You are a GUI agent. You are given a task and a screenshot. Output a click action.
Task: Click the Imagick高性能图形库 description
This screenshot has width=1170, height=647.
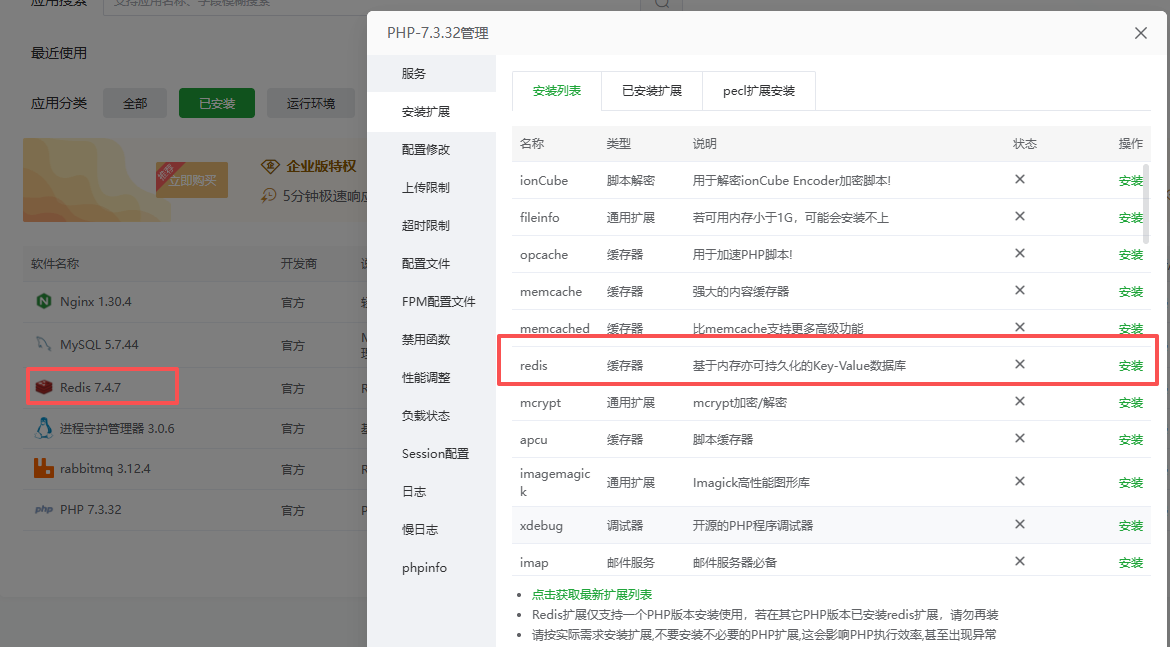click(751, 483)
